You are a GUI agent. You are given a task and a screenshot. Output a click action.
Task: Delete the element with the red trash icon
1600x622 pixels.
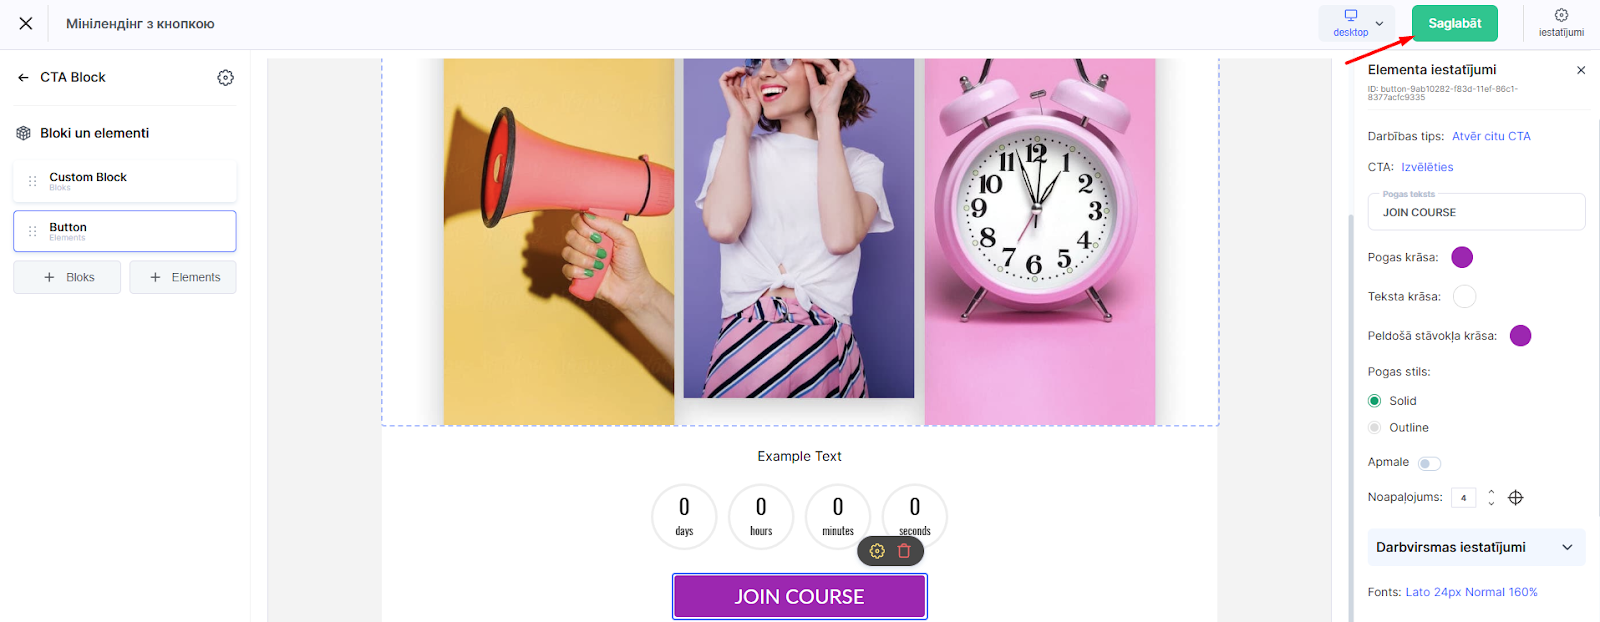904,551
